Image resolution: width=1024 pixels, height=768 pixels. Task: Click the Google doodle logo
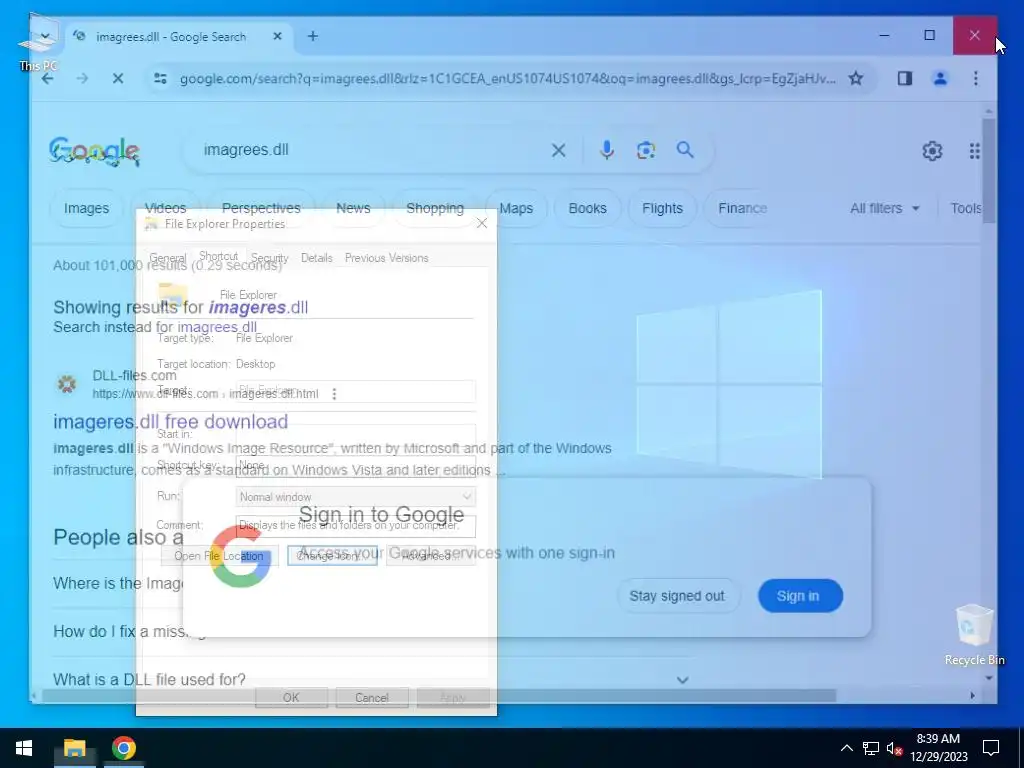(94, 152)
